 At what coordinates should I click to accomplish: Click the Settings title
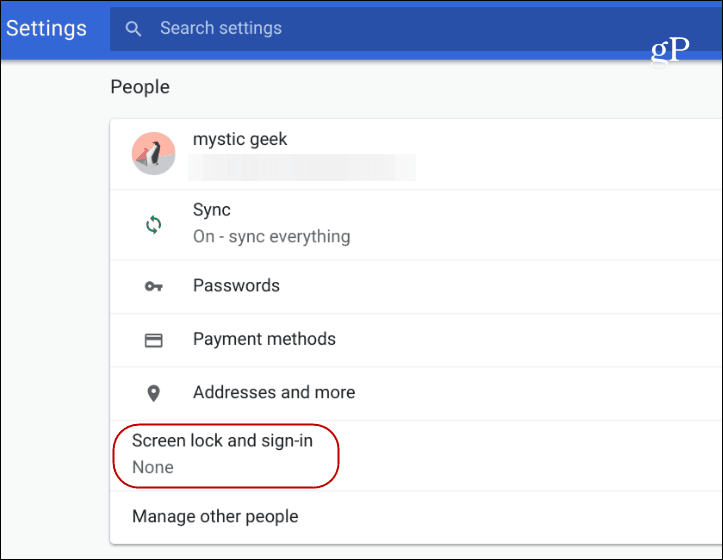coord(46,29)
